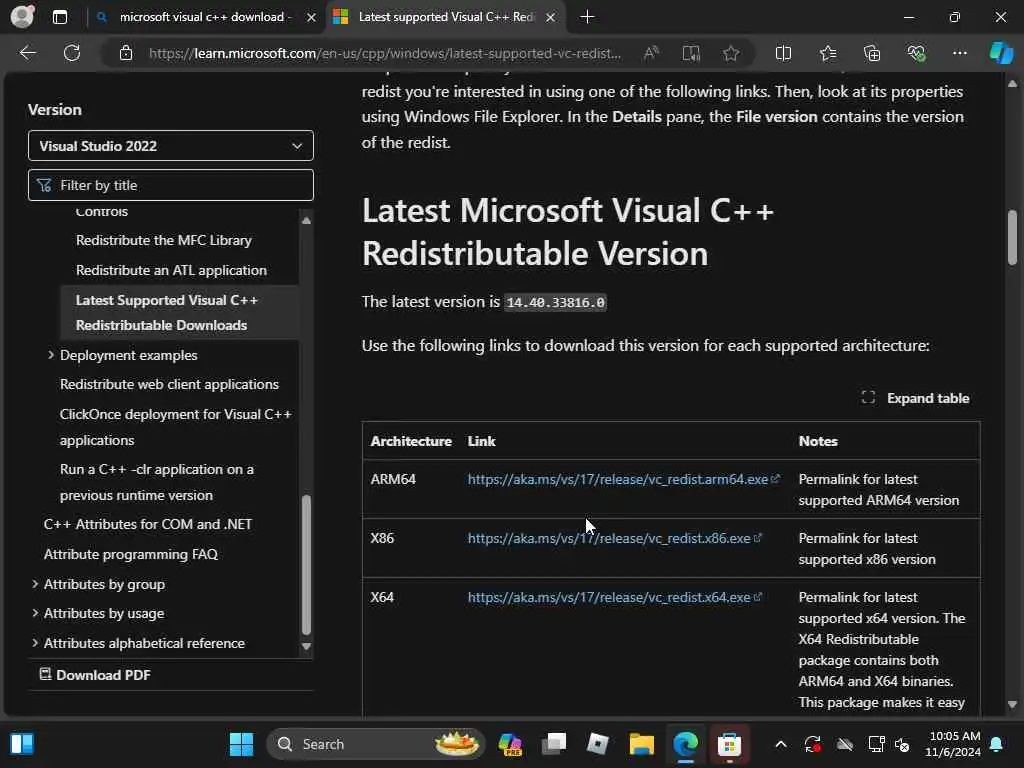Click the main page scrollbar thumb
The height and width of the screenshot is (768, 1024).
(x=1012, y=237)
